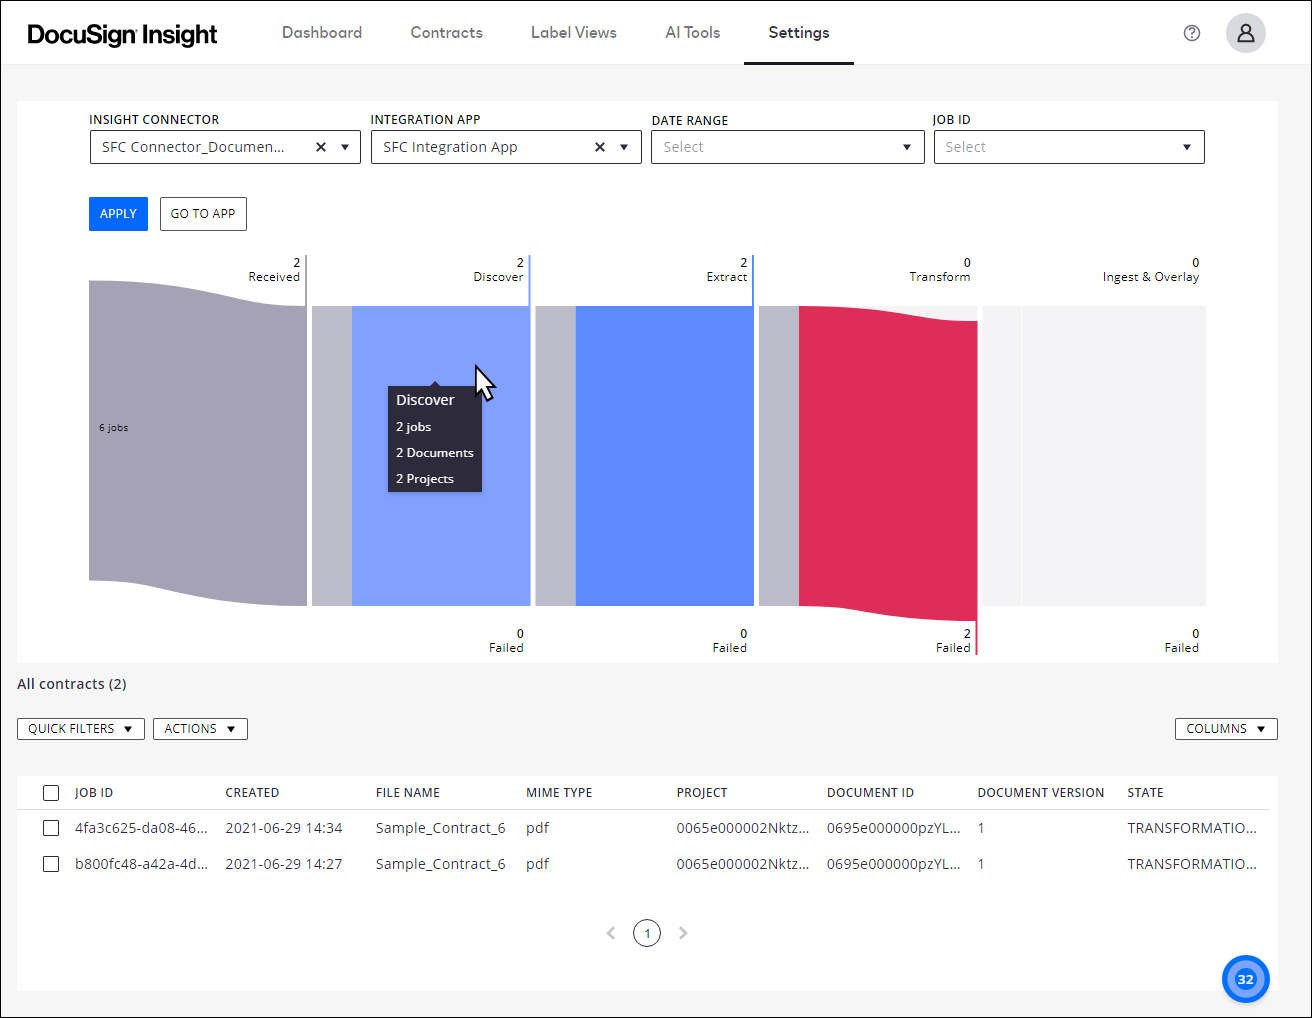Sort by the State column header

(1145, 793)
